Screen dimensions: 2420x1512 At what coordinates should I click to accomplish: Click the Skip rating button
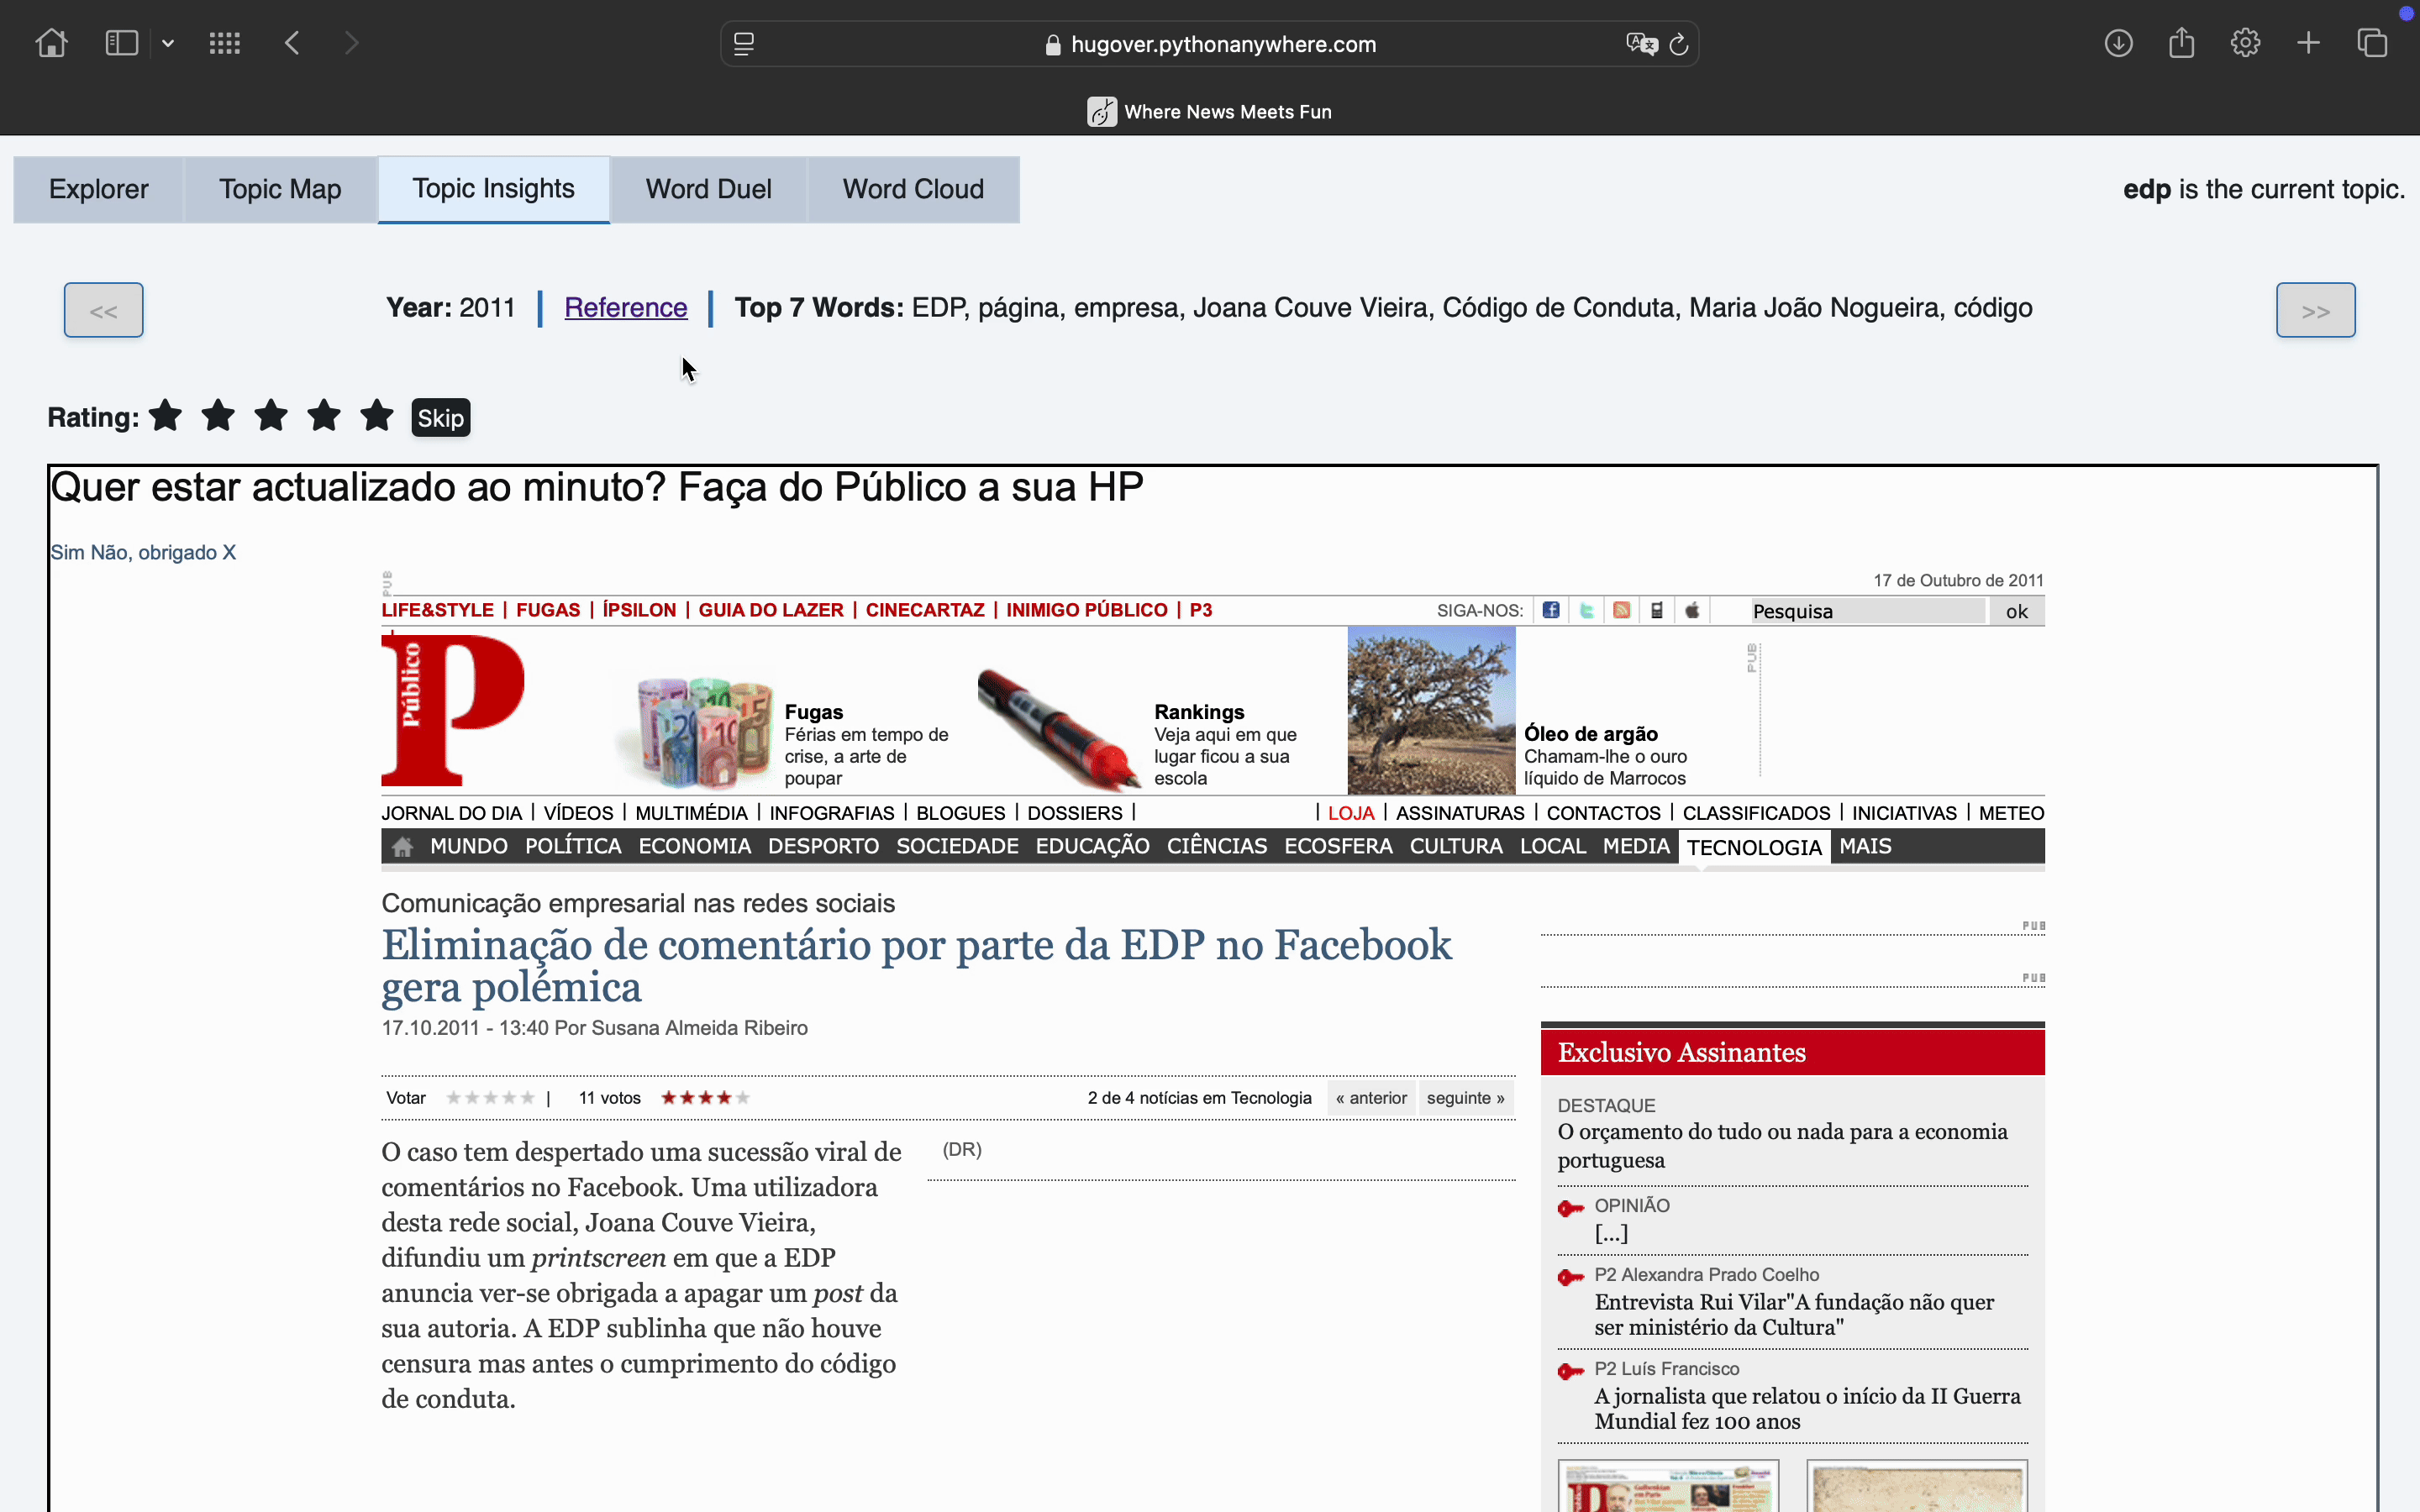(x=440, y=418)
